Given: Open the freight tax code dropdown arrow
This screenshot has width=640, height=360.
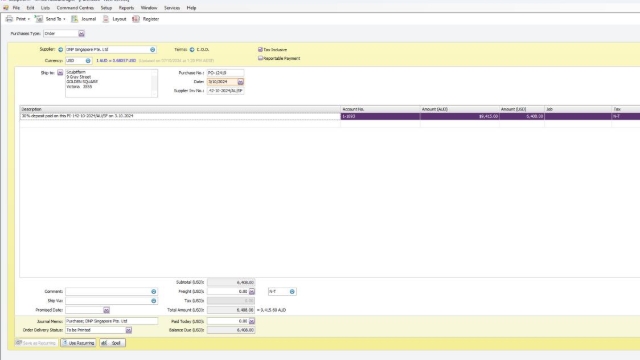Looking at the screenshot, I should pyautogui.click(x=292, y=291).
